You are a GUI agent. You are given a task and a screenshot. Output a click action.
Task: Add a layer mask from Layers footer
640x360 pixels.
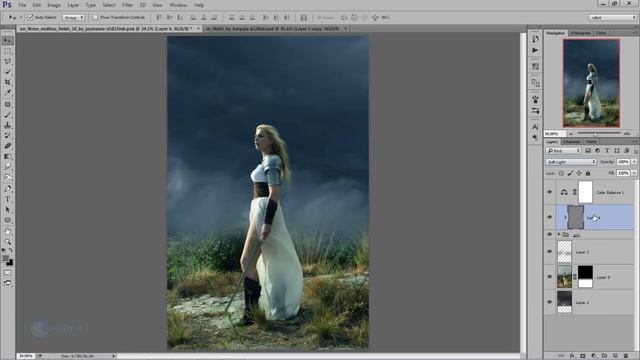click(583, 356)
